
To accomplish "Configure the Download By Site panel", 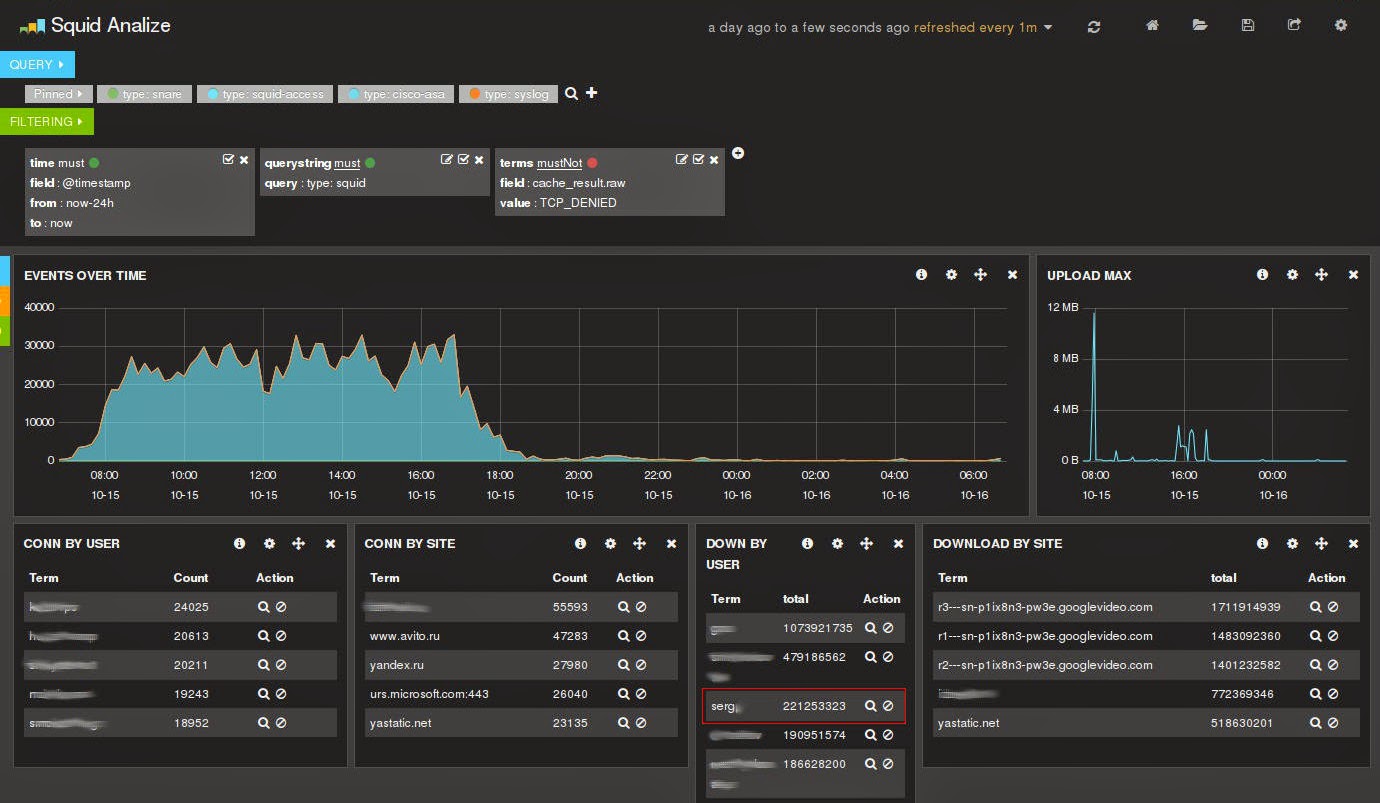I will [1292, 543].
